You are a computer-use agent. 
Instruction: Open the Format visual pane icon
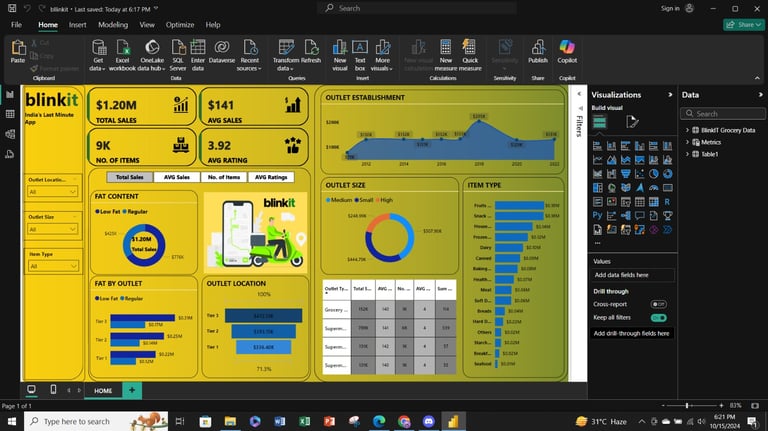click(632, 121)
